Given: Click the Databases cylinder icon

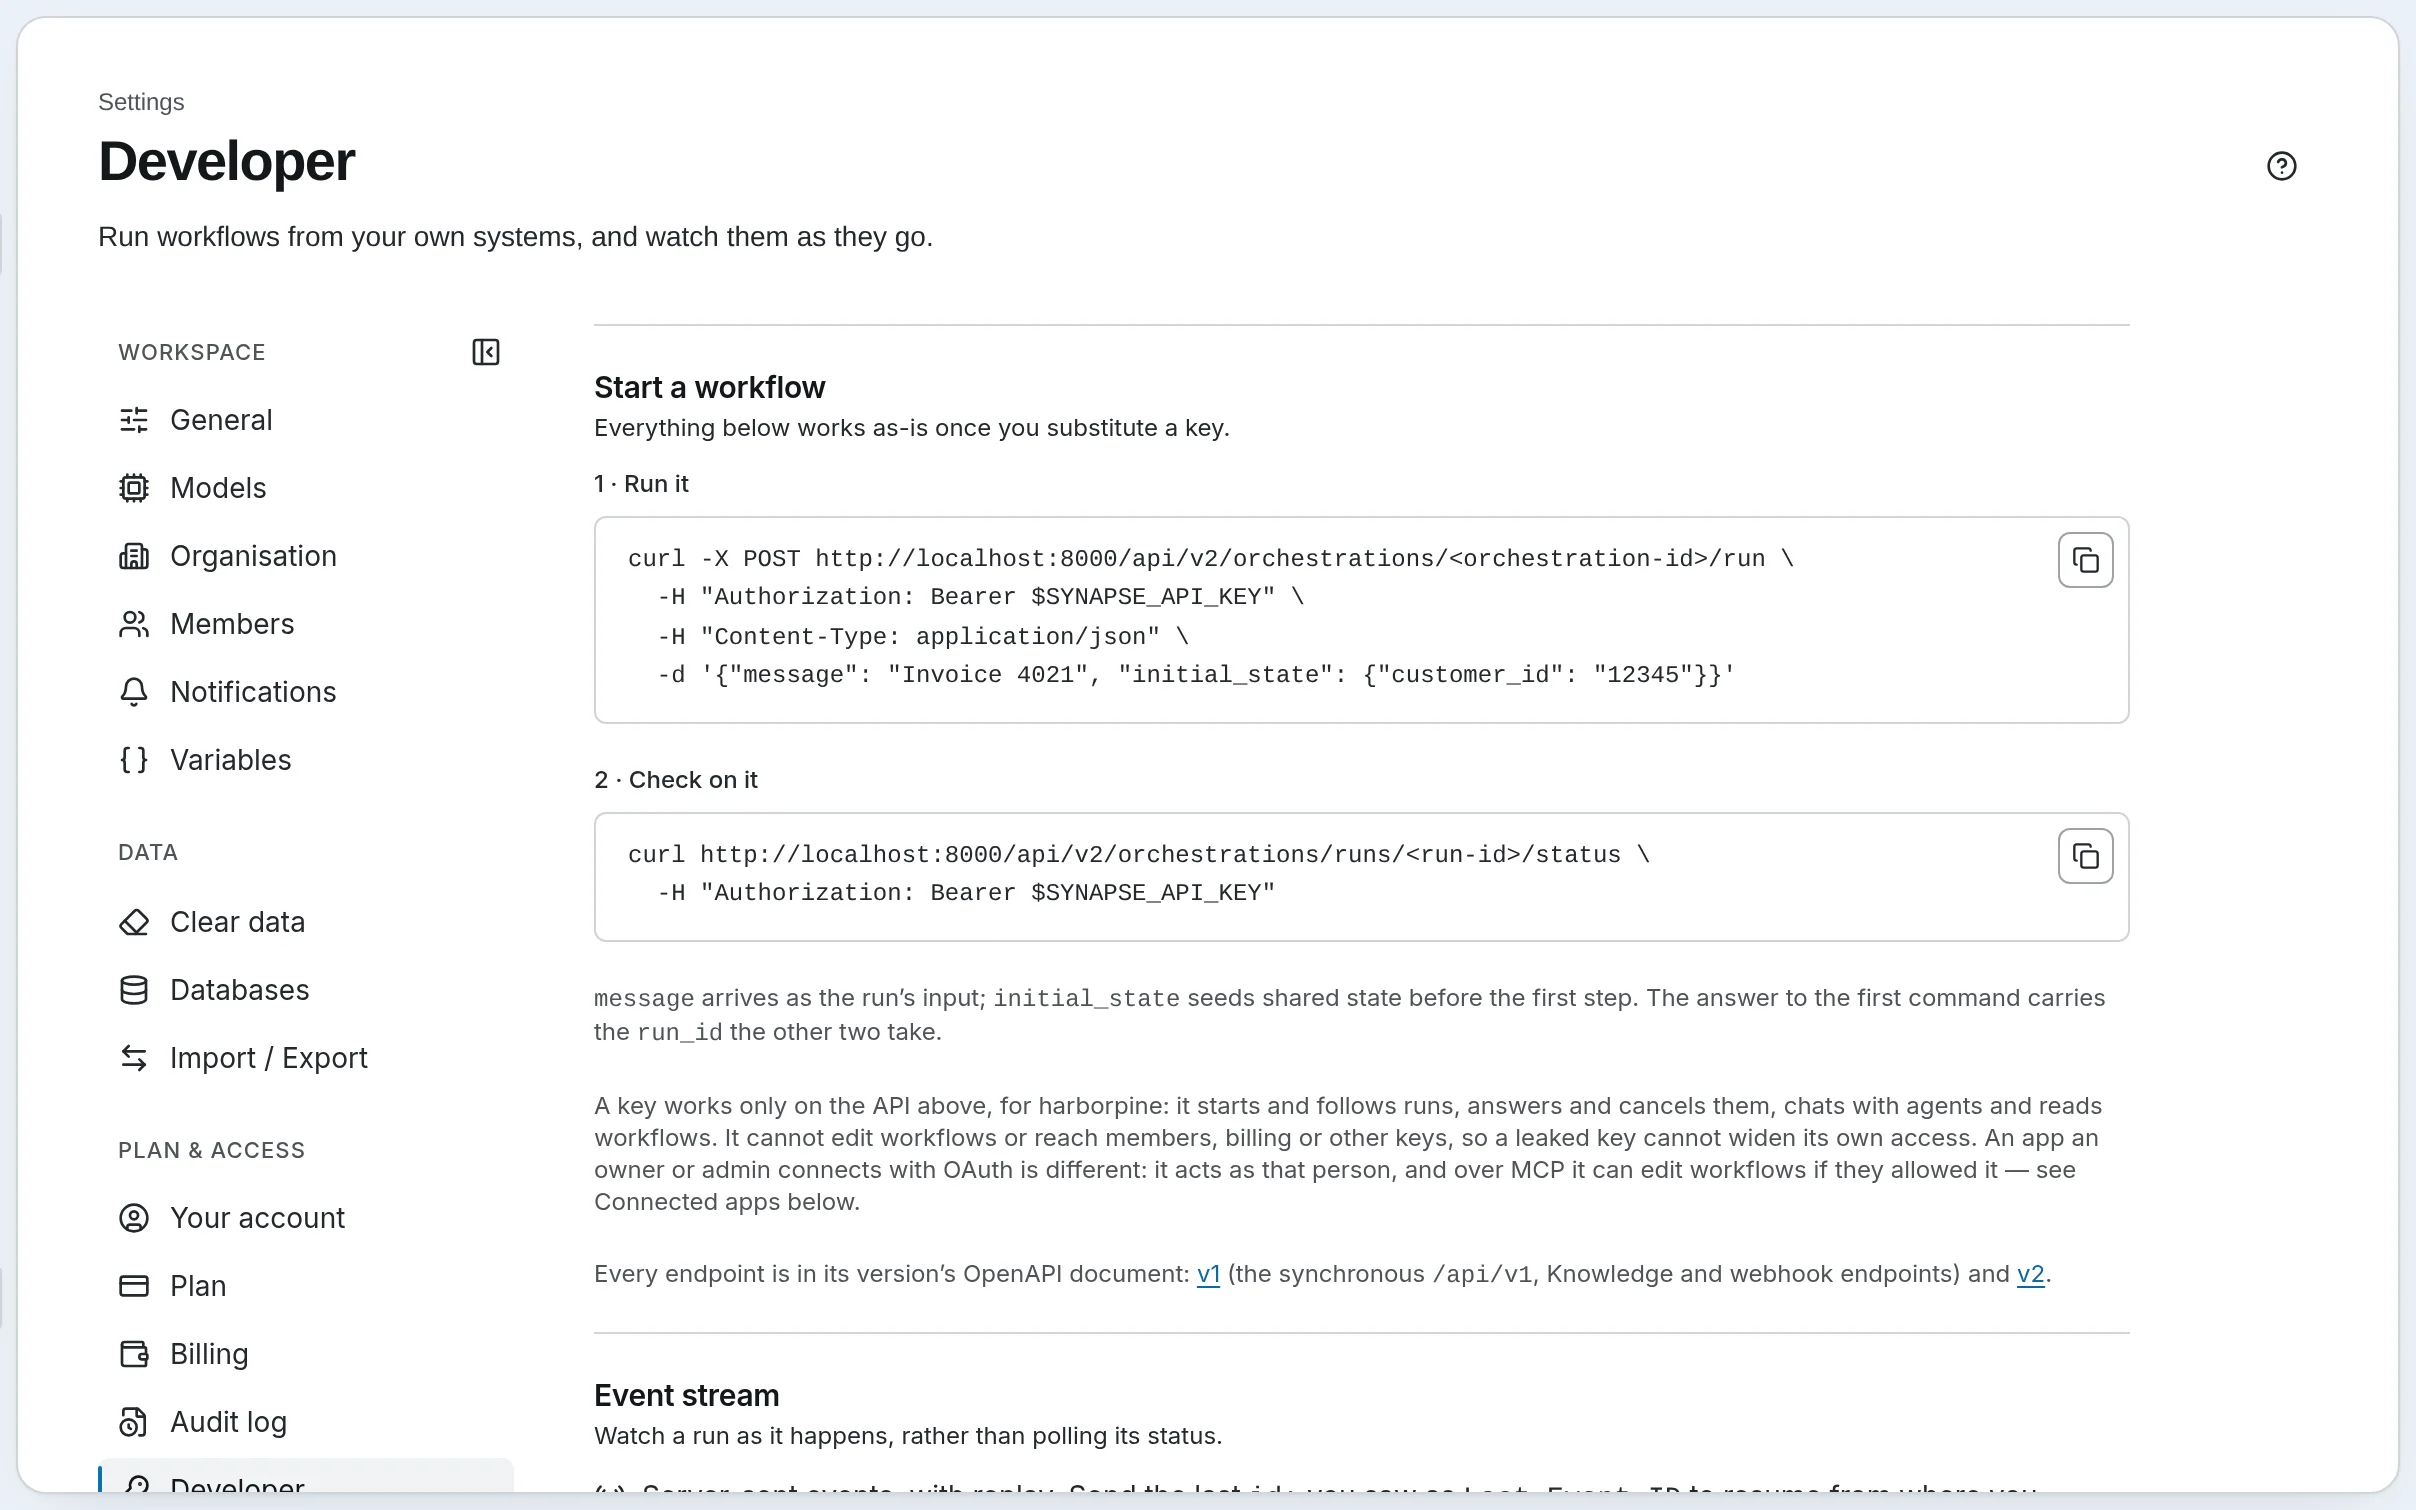Looking at the screenshot, I should [134, 990].
